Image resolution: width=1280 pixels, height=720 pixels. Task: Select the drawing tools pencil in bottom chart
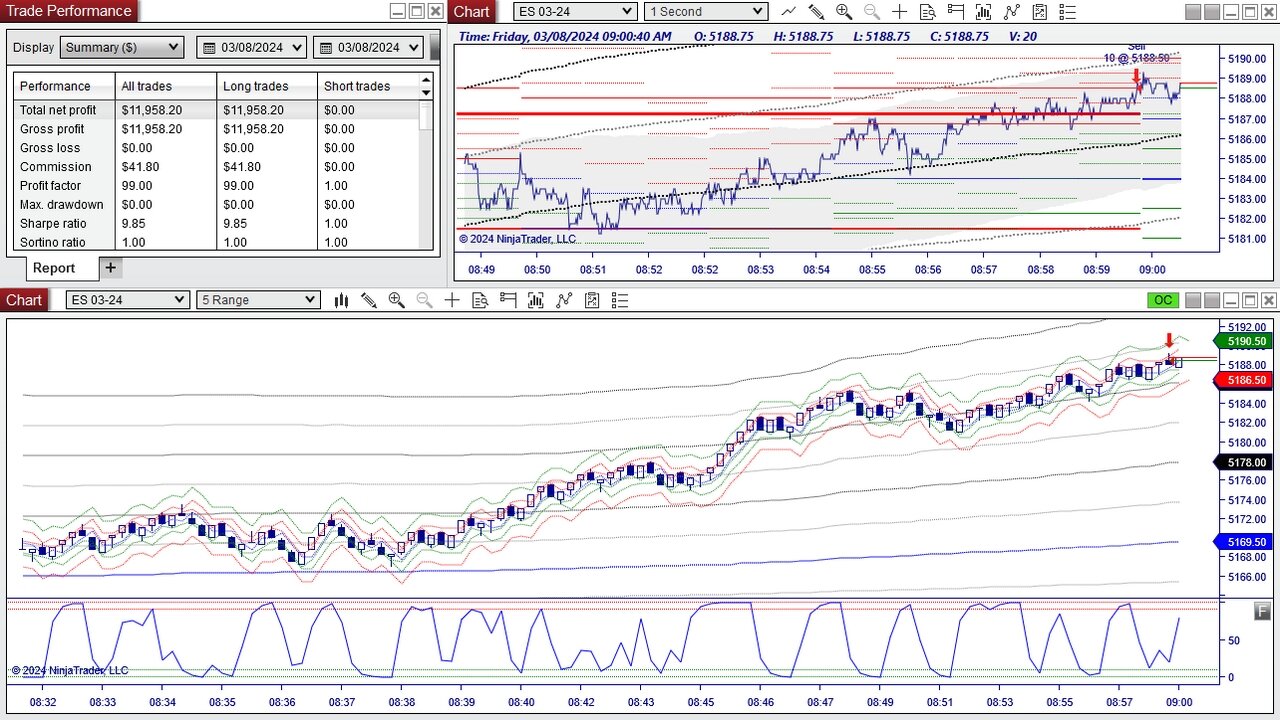369,300
